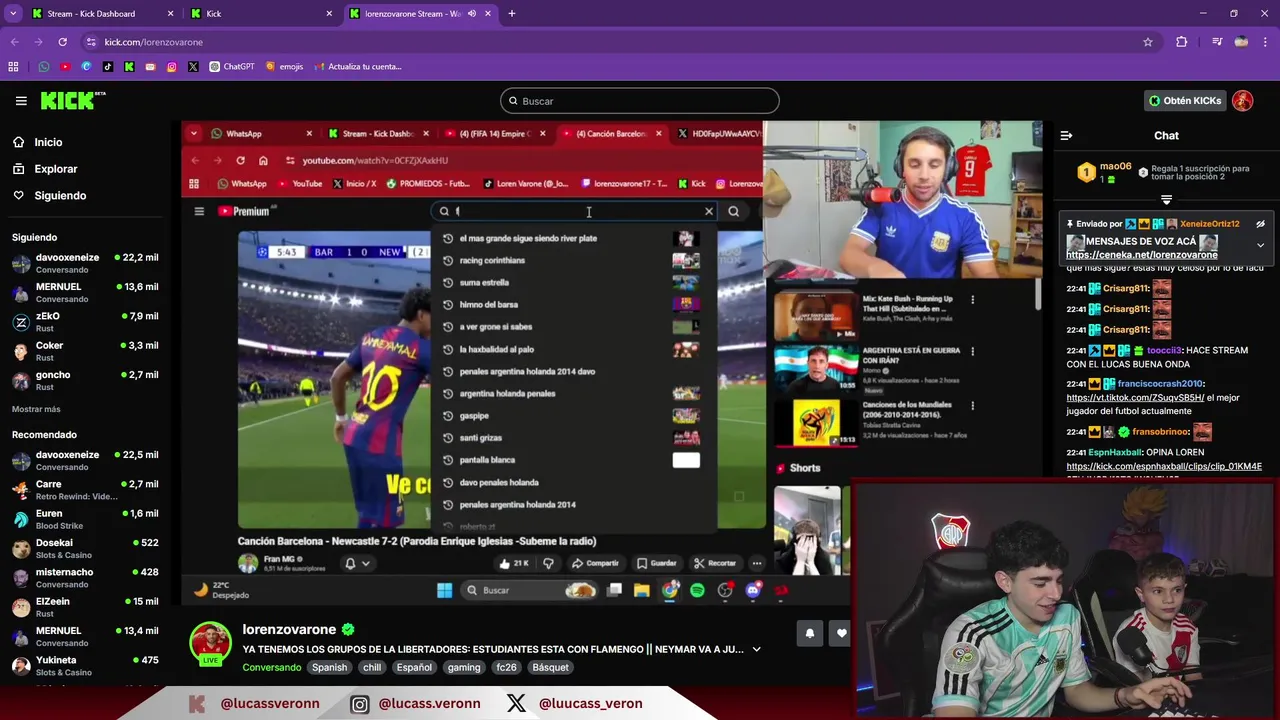Go back in browser history

tap(15, 42)
